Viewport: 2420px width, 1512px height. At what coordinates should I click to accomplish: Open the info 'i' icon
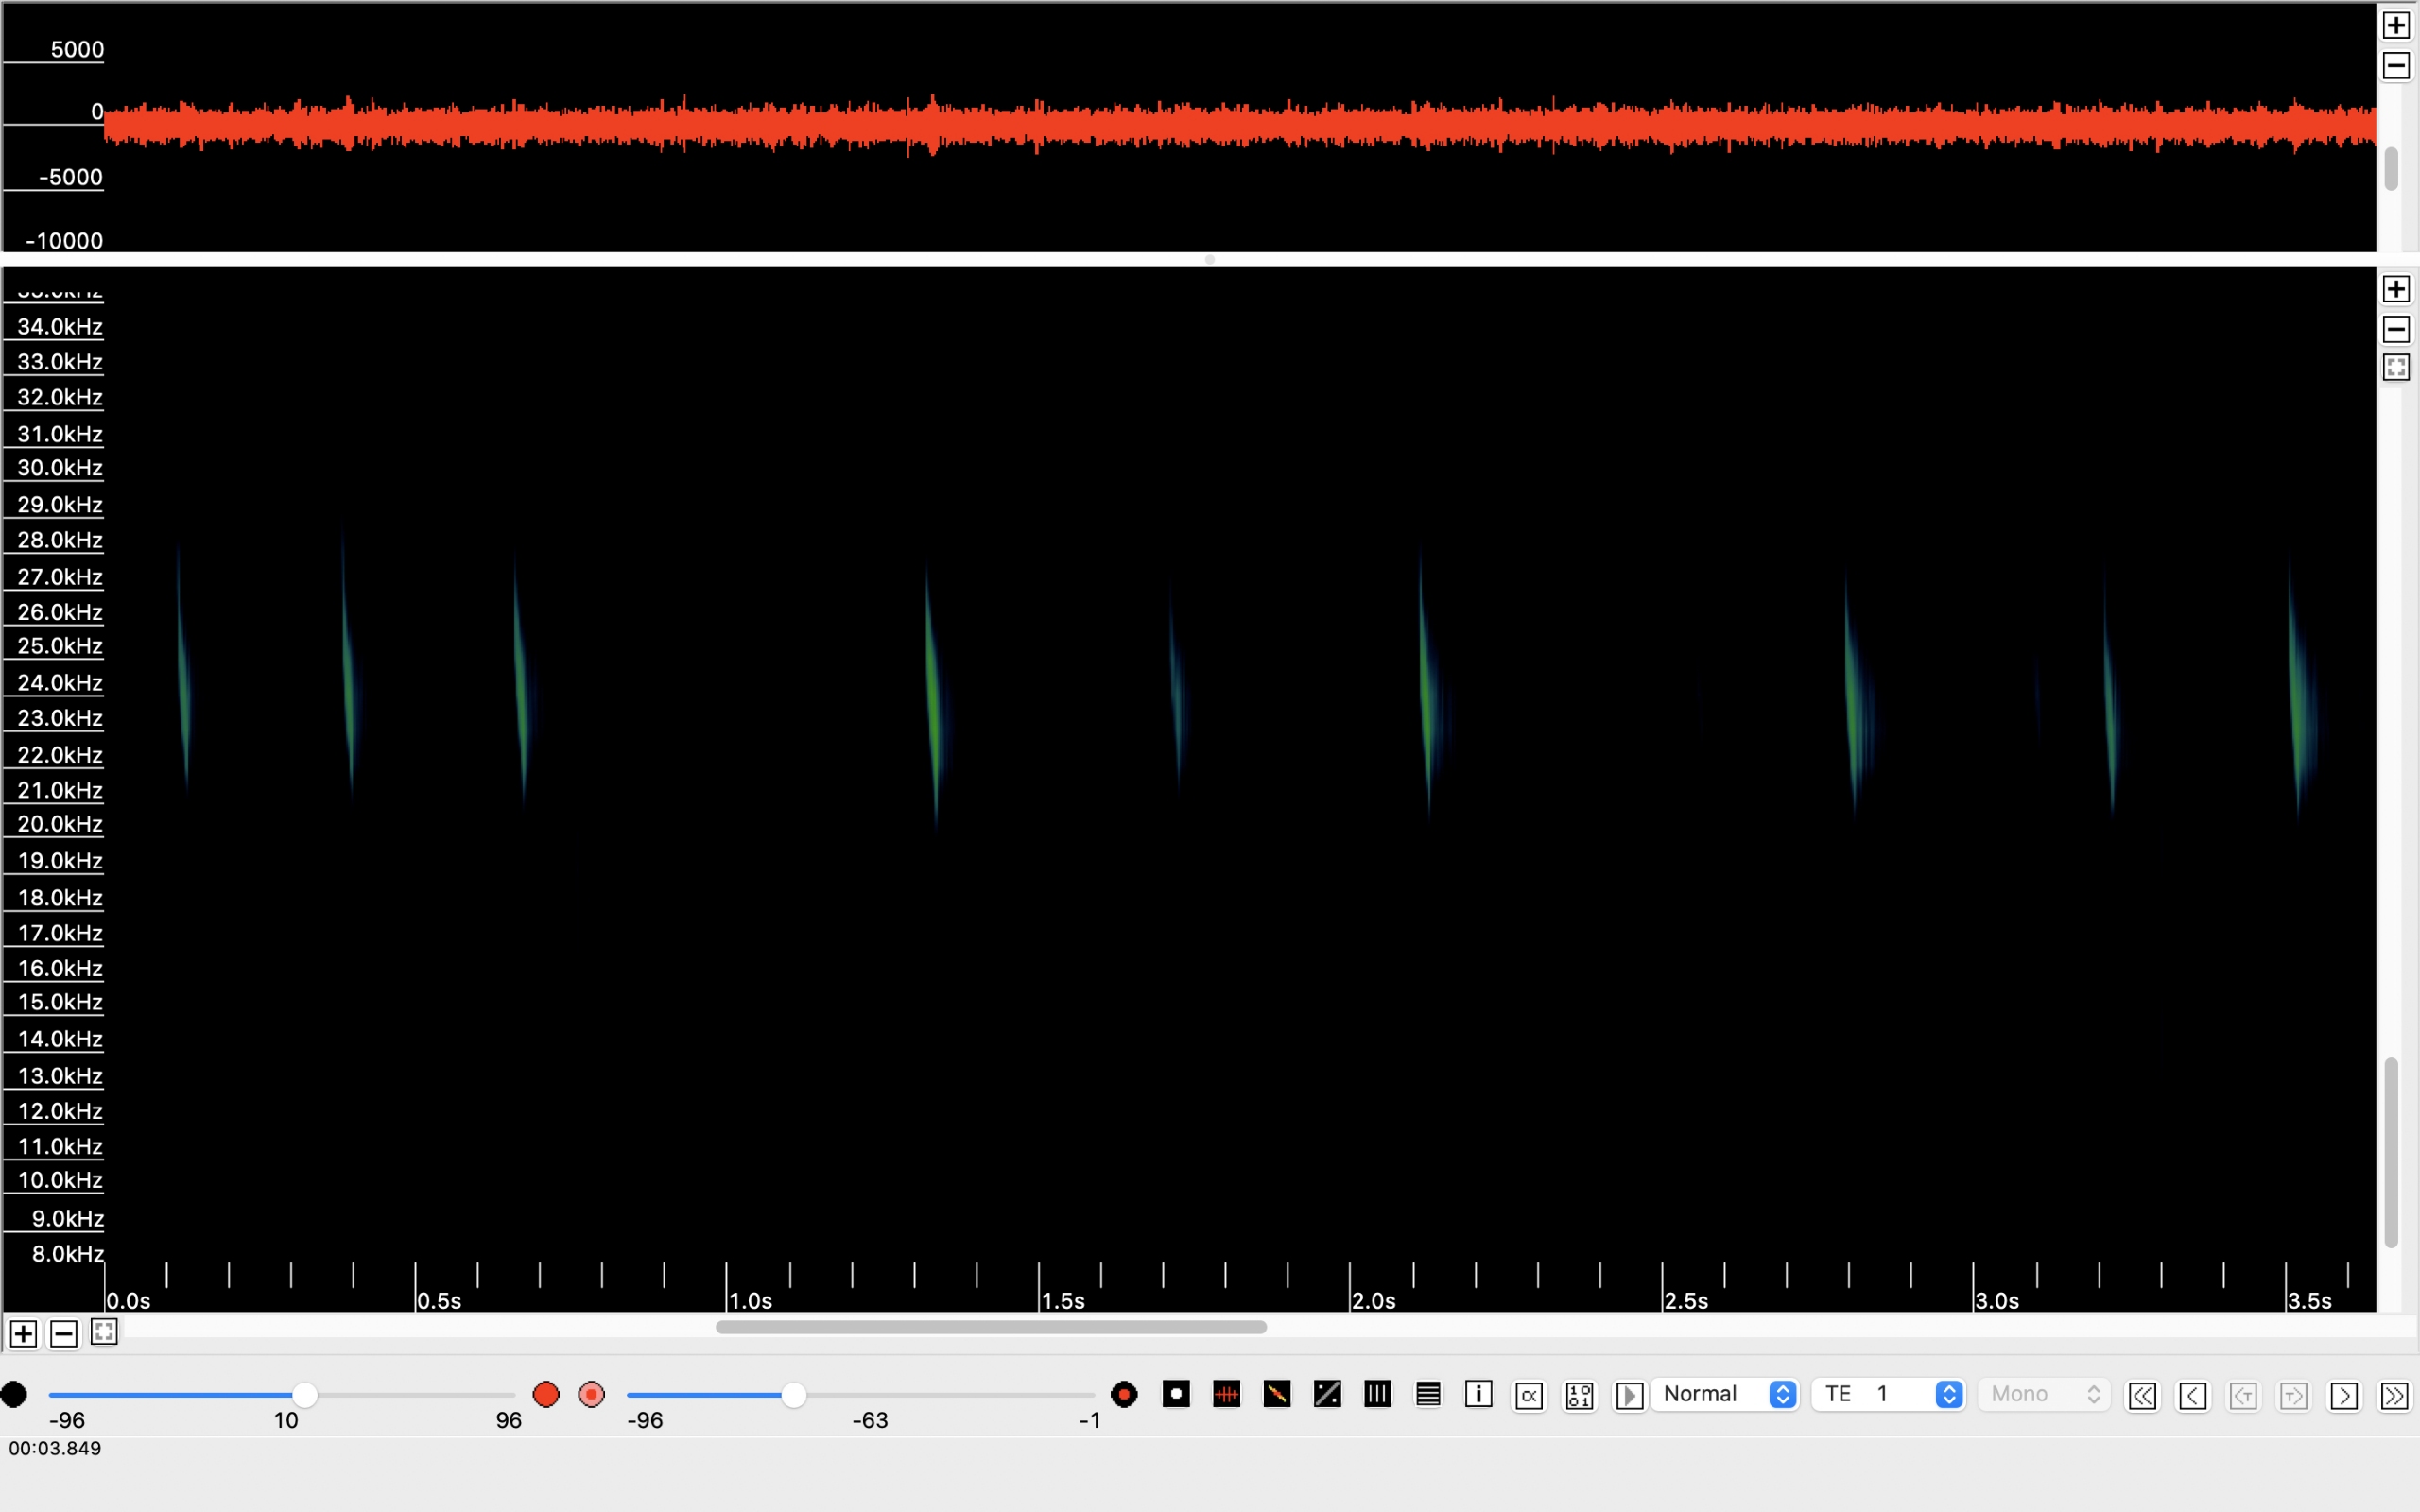[1478, 1394]
